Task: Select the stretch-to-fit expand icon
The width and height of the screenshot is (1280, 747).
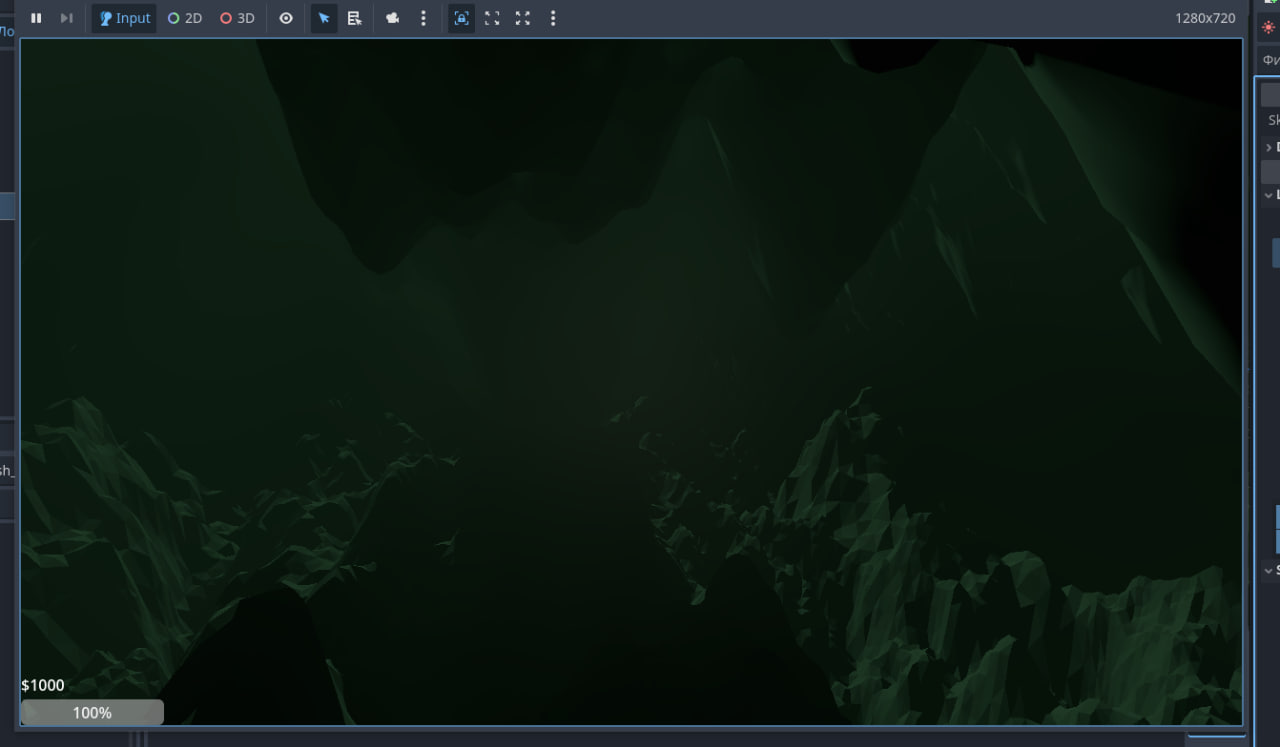Action: point(522,18)
